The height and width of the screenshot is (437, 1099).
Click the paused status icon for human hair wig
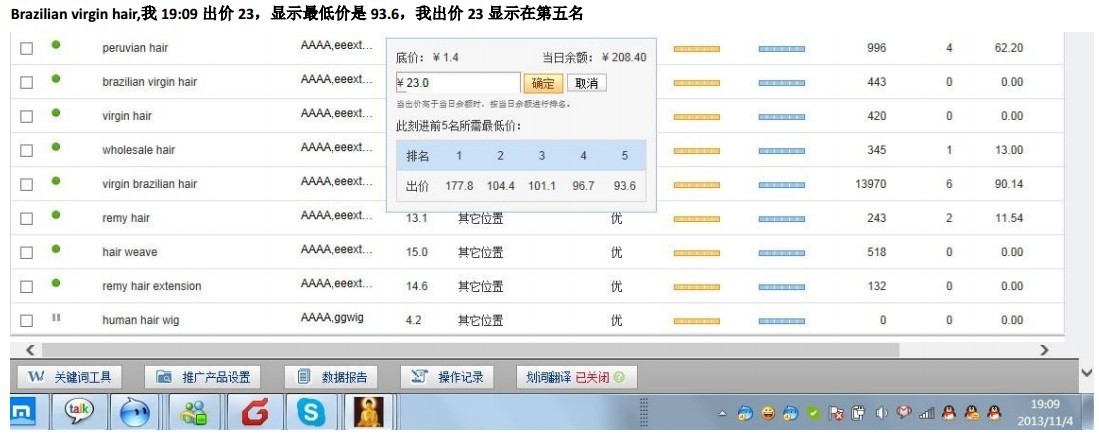[56, 317]
